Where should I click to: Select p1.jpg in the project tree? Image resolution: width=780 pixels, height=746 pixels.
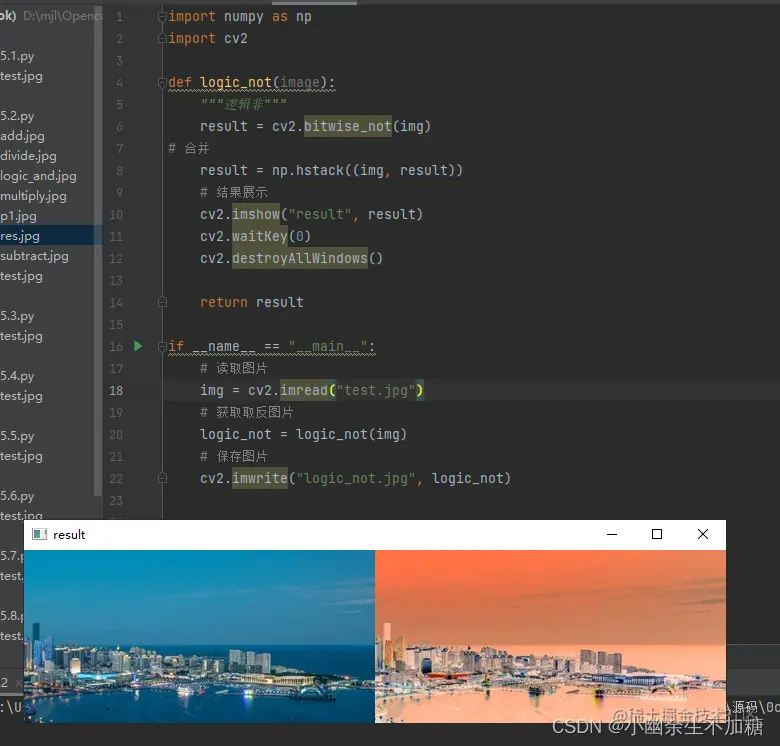tap(18, 216)
